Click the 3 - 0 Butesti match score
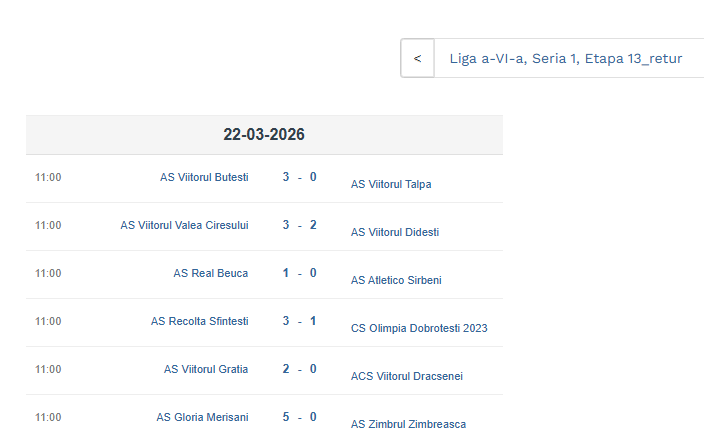The height and width of the screenshot is (446, 704). 299,177
